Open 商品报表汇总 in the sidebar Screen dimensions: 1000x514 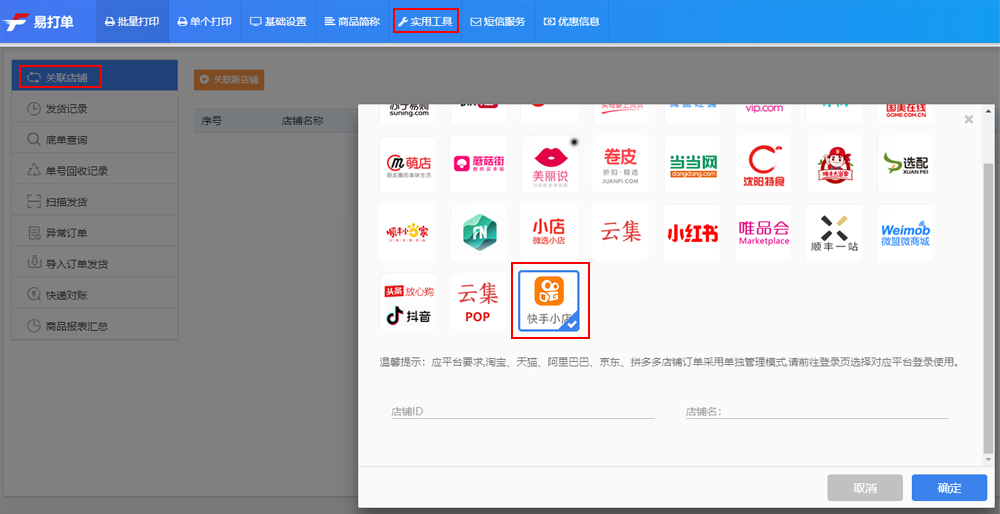95,326
